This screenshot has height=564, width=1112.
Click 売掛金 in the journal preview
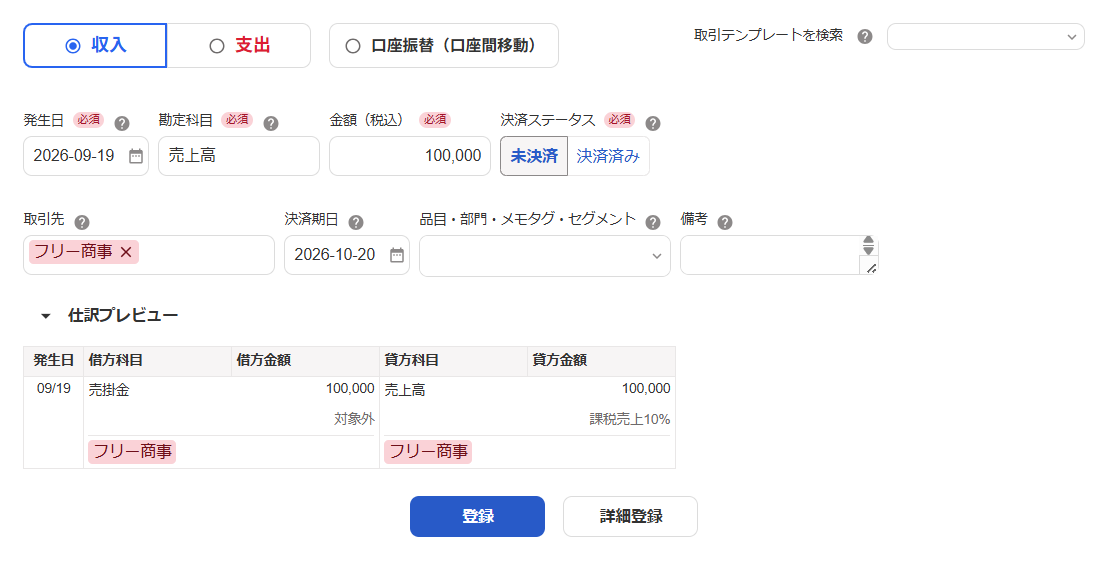click(x=109, y=389)
